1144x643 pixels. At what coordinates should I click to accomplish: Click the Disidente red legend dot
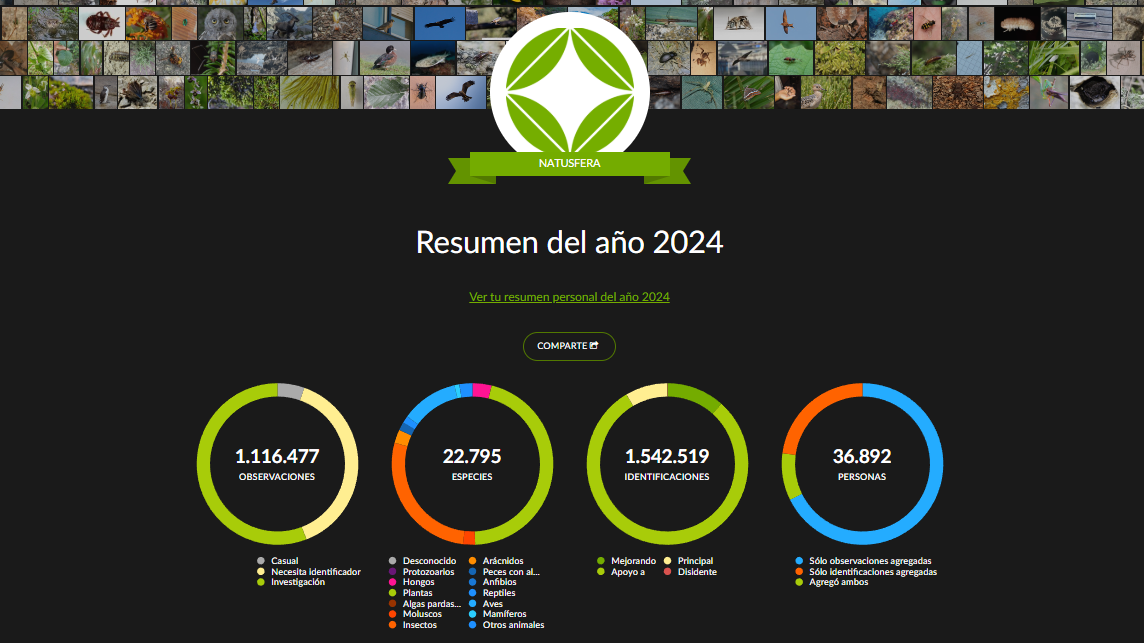pyautogui.click(x=667, y=572)
